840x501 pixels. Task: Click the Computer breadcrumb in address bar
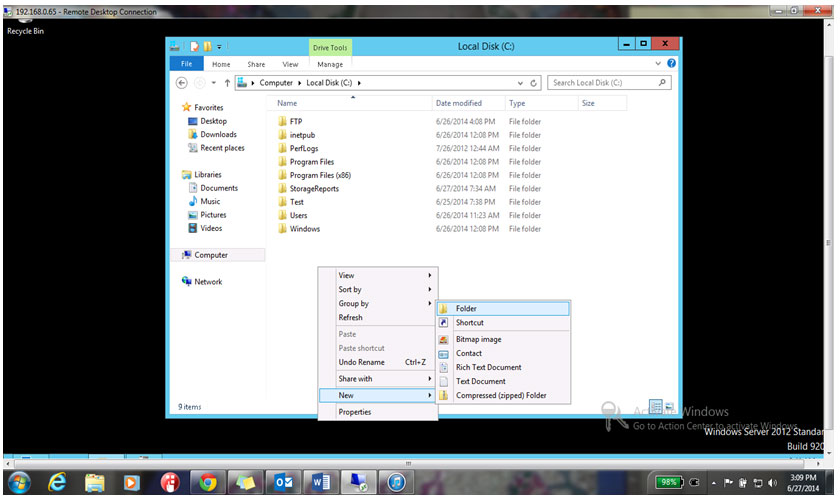point(276,83)
